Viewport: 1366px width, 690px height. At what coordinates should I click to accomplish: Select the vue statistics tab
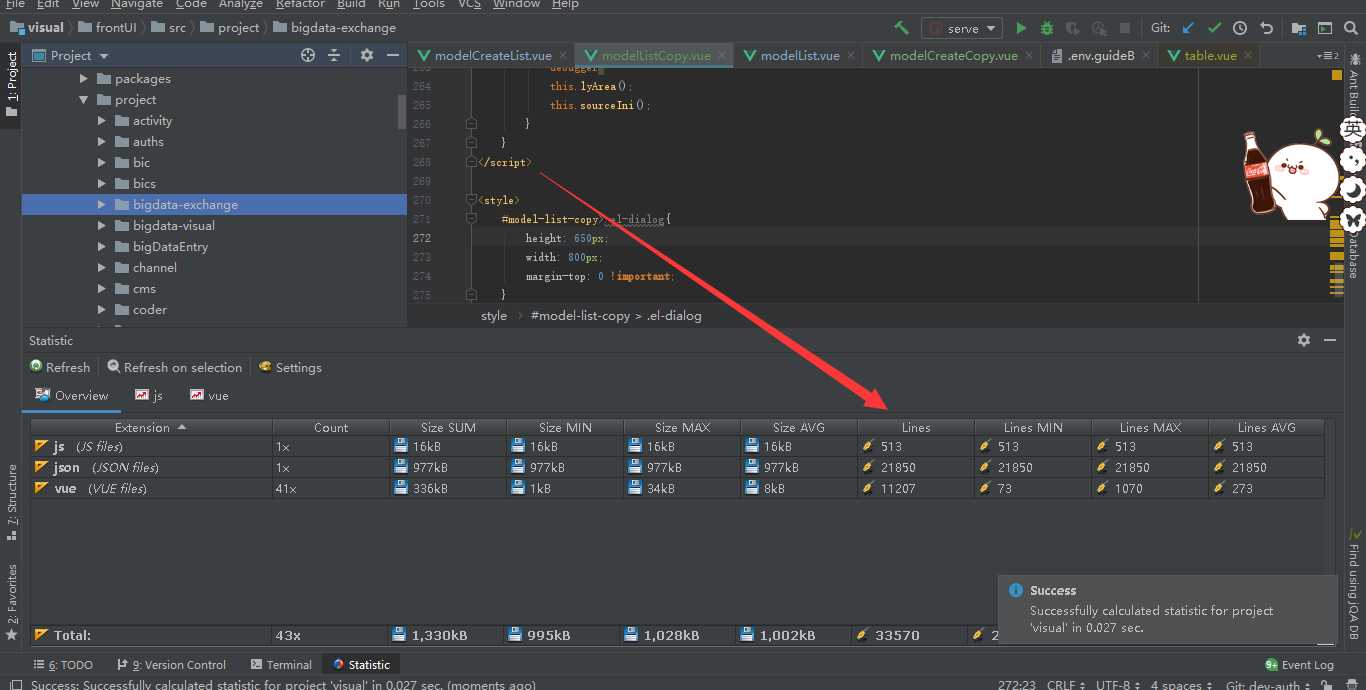[x=210, y=395]
